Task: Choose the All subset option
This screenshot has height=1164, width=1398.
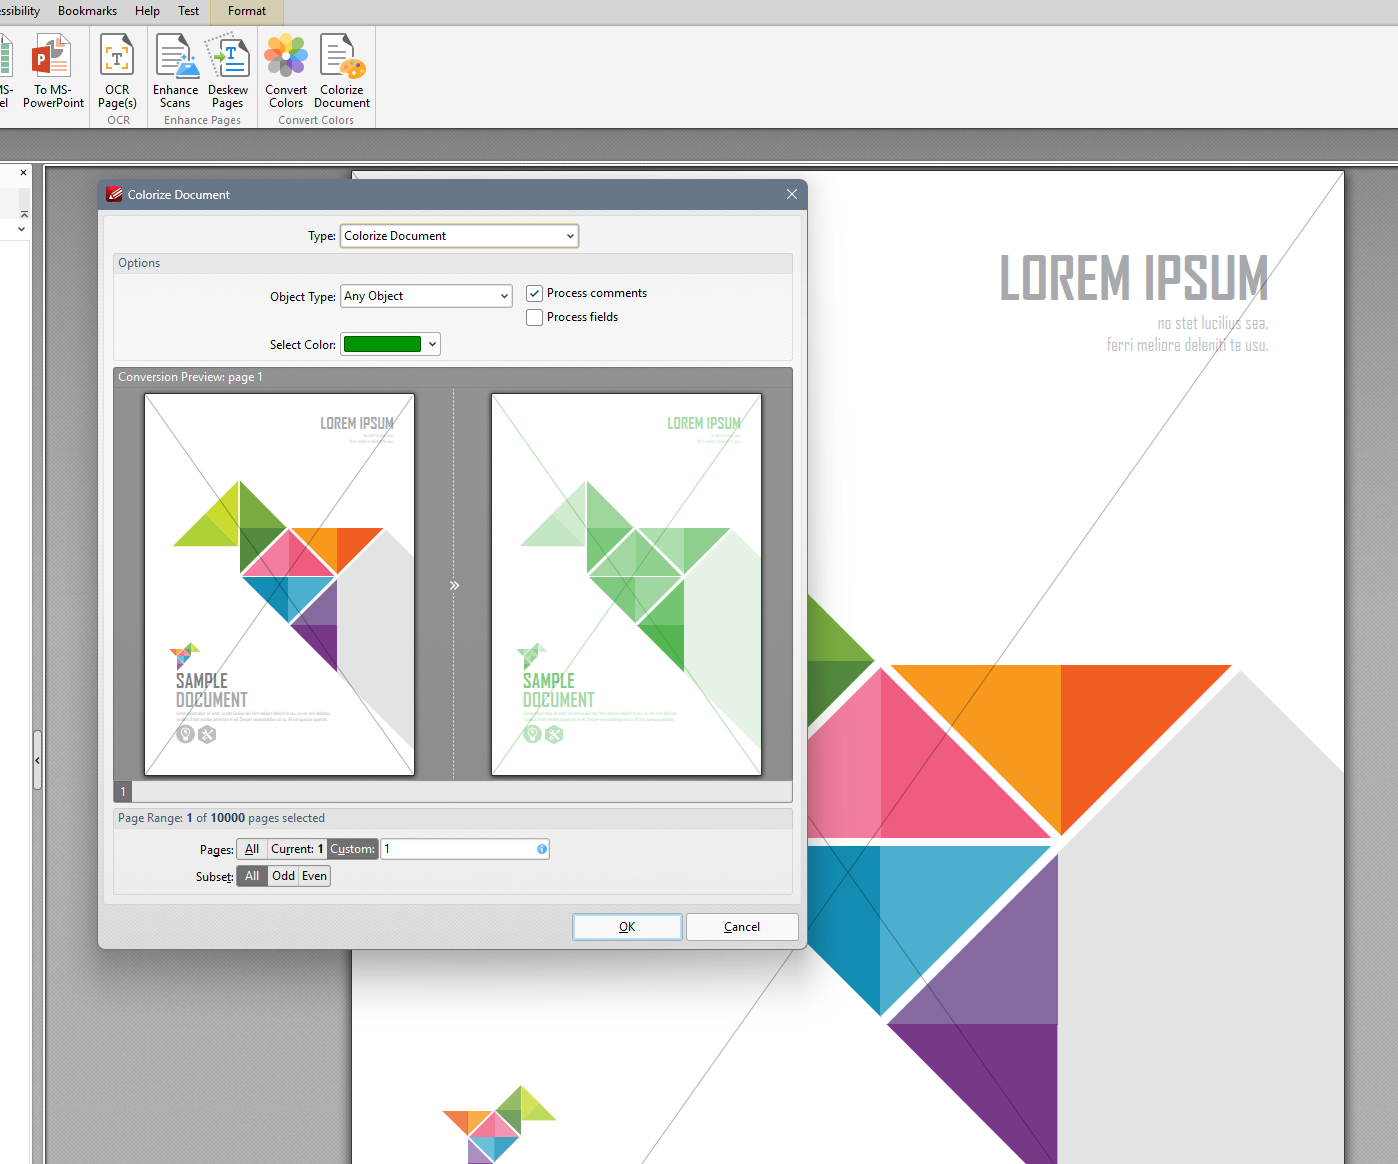Action: pos(252,876)
